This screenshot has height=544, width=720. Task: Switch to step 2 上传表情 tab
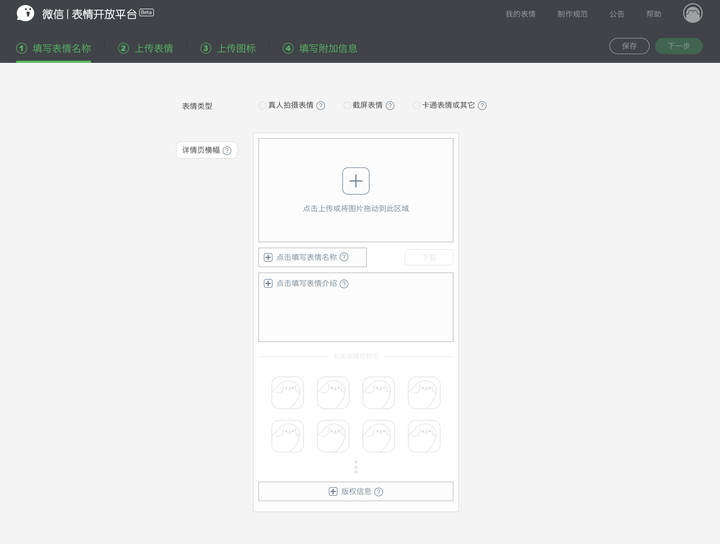click(146, 48)
